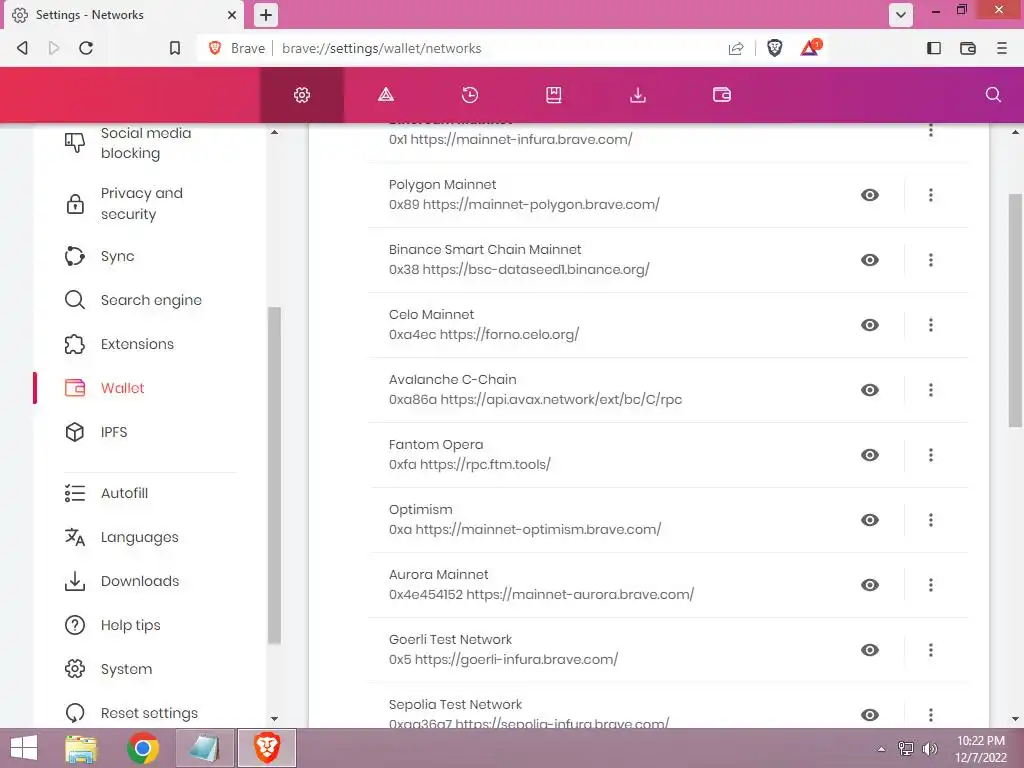Screen dimensions: 1024x768
Task: Click the sidebar scrollbar thumb
Action: [x=274, y=475]
